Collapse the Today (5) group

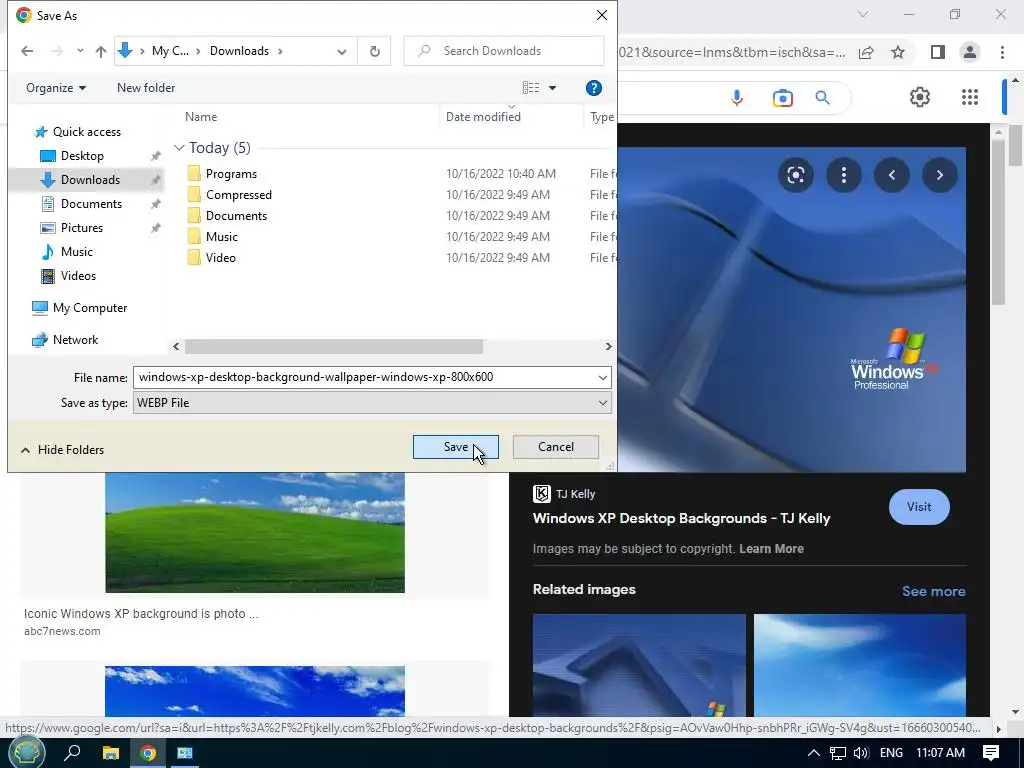[x=179, y=148]
